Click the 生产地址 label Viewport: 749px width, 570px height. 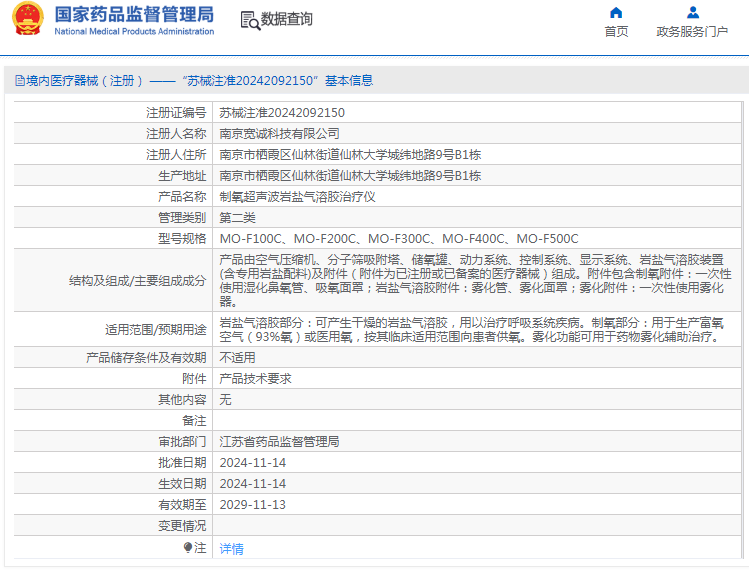tap(182, 176)
